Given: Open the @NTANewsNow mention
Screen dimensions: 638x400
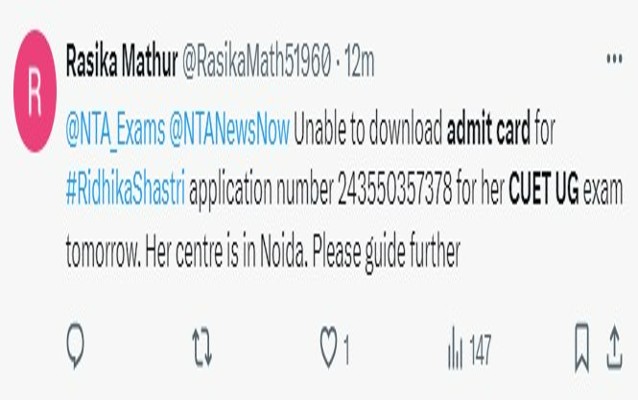Looking at the screenshot, I should [229, 130].
